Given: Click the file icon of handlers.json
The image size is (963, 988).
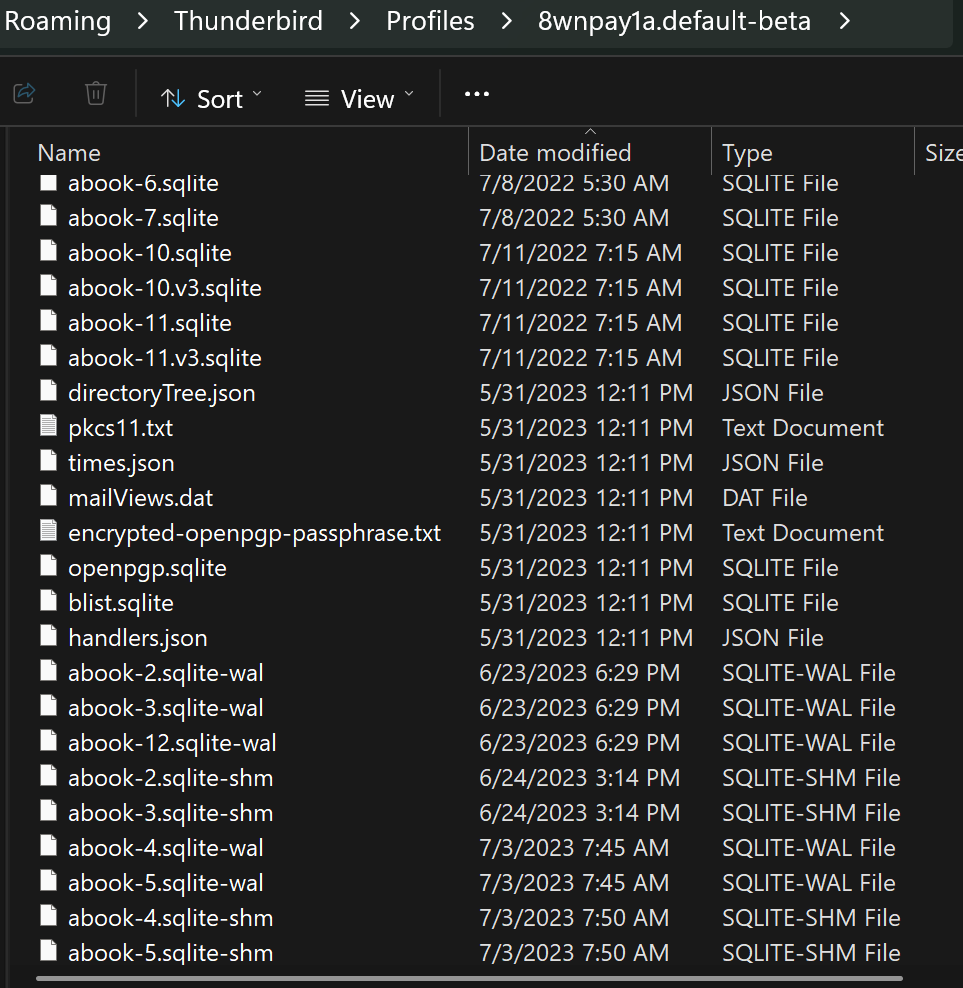Looking at the screenshot, I should 49,636.
